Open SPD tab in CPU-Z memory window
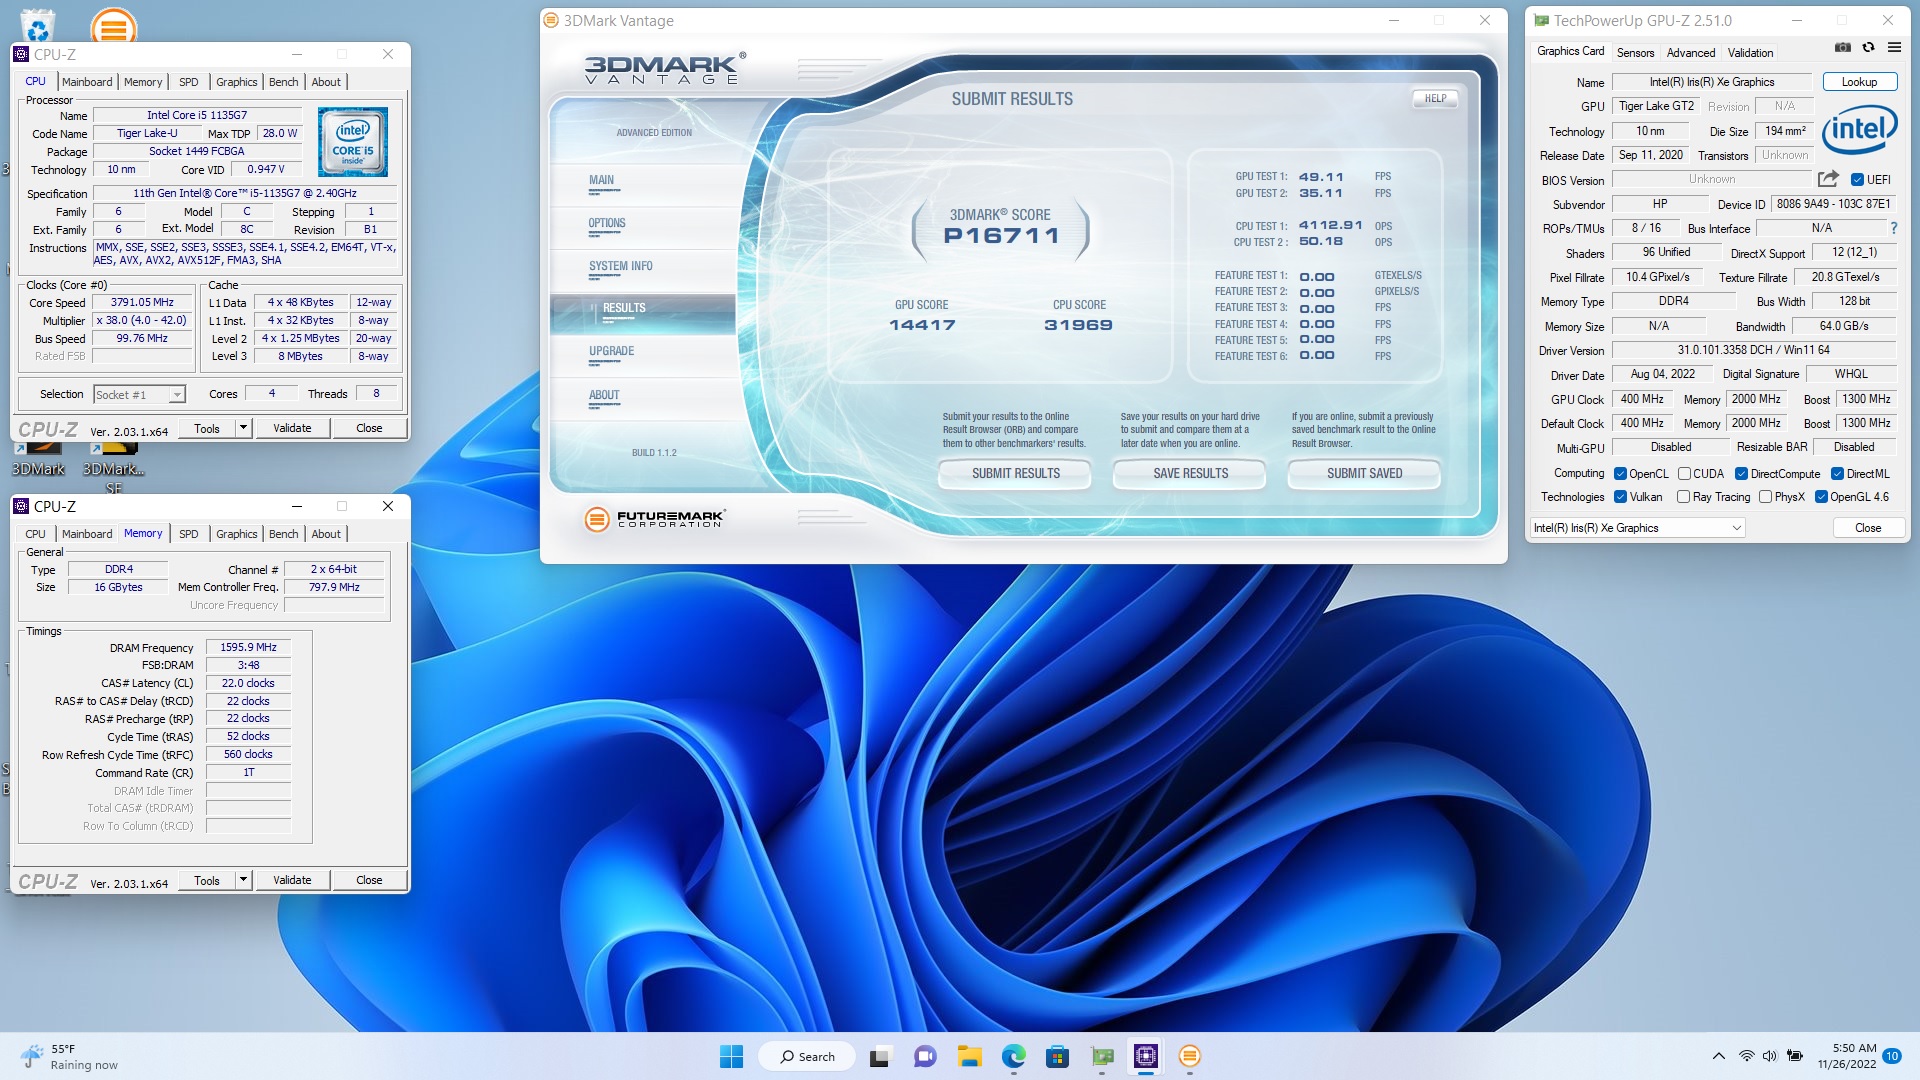Viewport: 1920px width, 1080px height. [188, 534]
